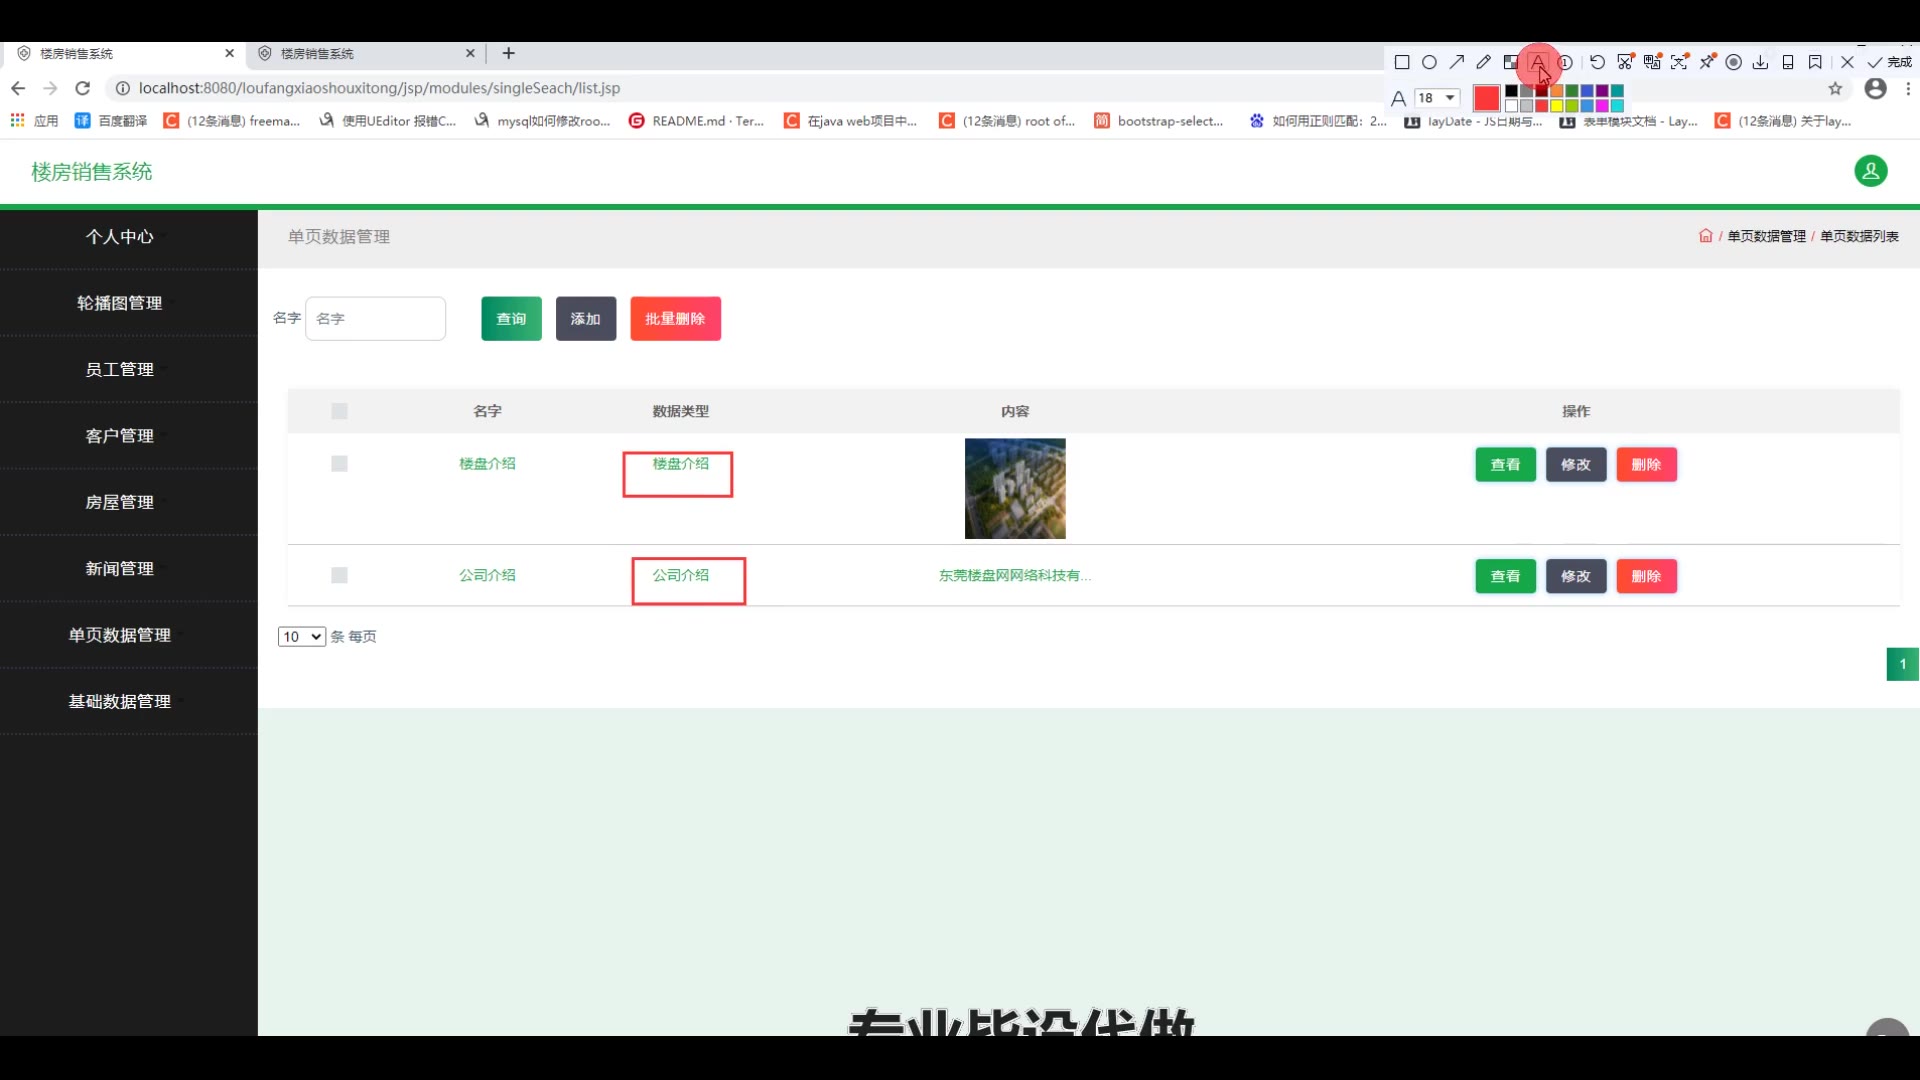Open the green user avatar icon
1920x1080 pixels.
pos(1870,171)
